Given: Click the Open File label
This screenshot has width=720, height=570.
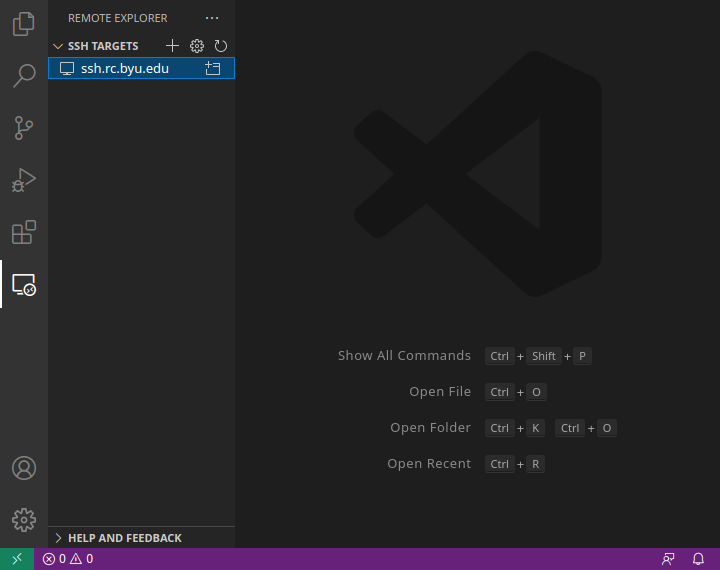Looking at the screenshot, I should [x=440, y=392].
